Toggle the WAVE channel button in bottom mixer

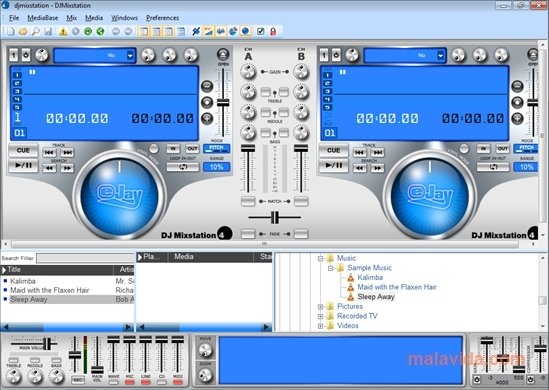(x=113, y=382)
